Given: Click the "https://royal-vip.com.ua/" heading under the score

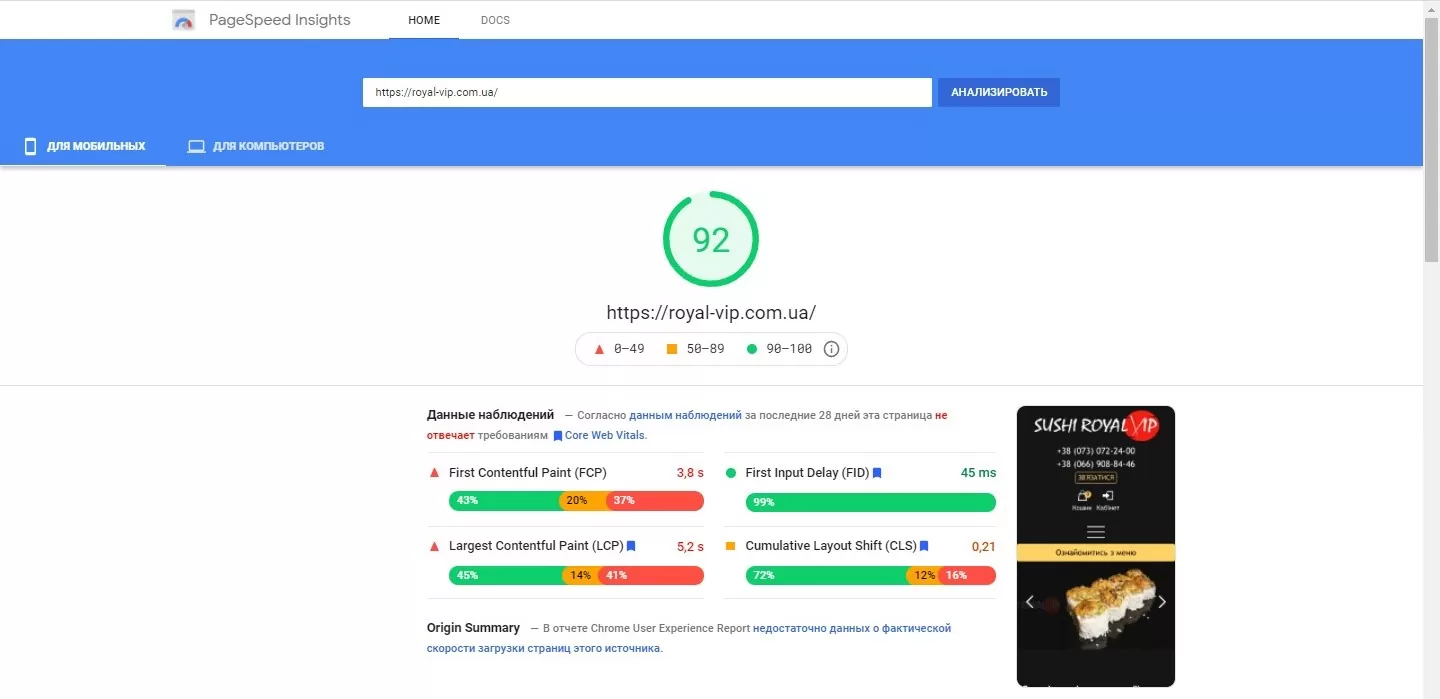Looking at the screenshot, I should 711,312.
